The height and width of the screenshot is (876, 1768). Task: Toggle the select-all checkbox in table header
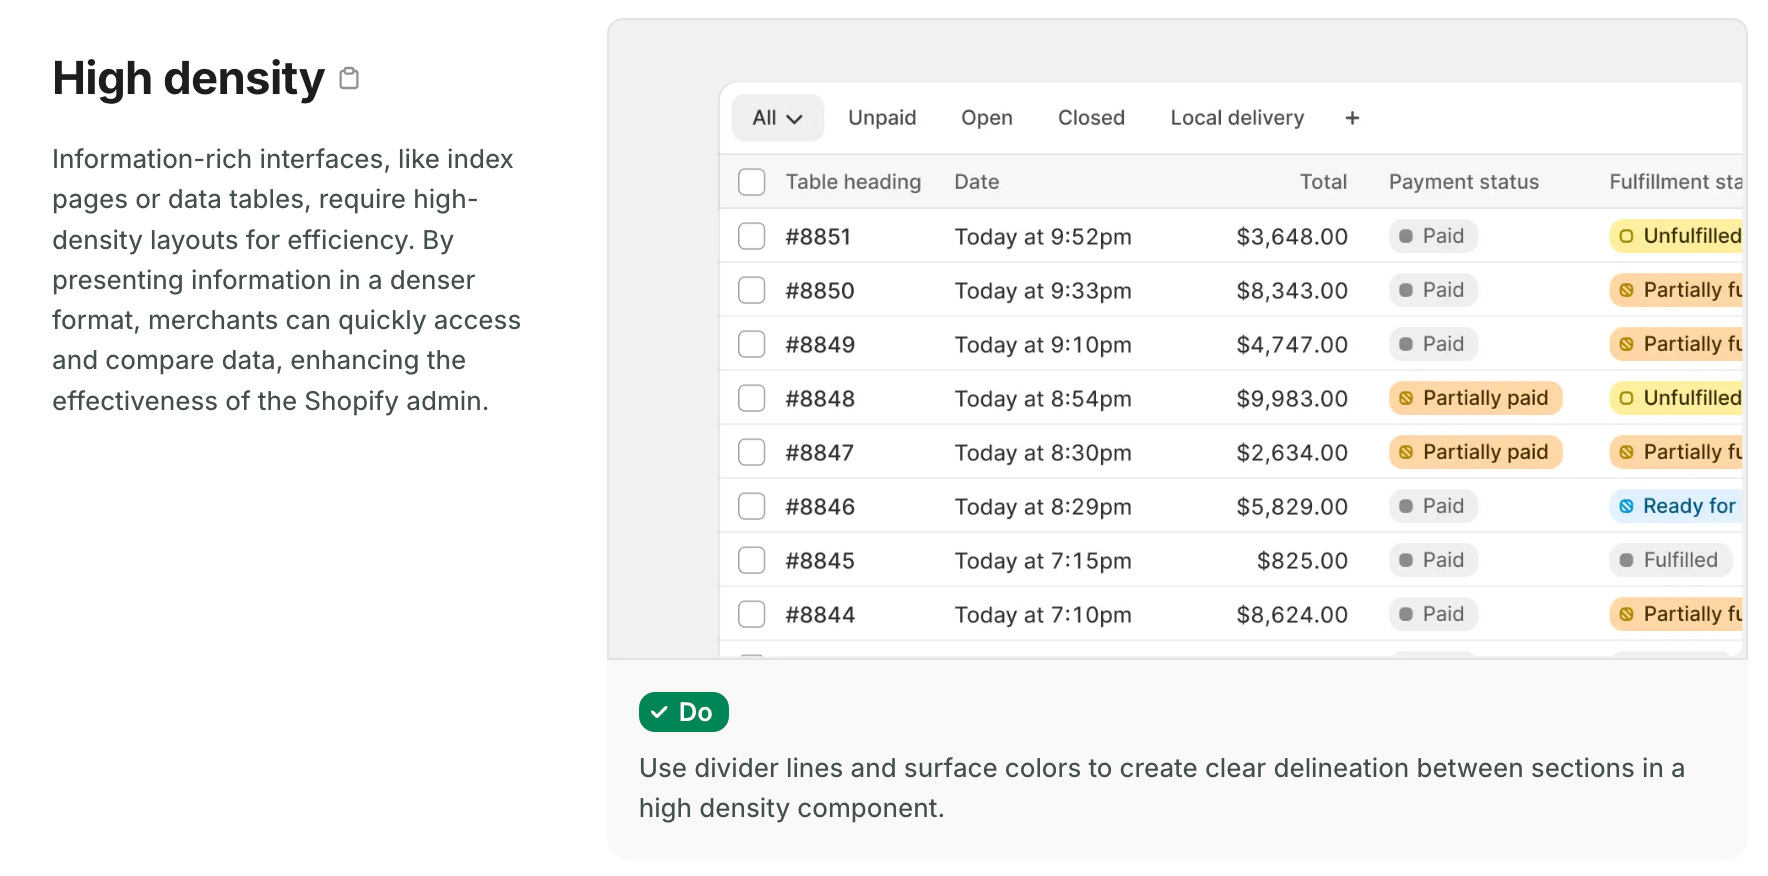[x=751, y=182]
